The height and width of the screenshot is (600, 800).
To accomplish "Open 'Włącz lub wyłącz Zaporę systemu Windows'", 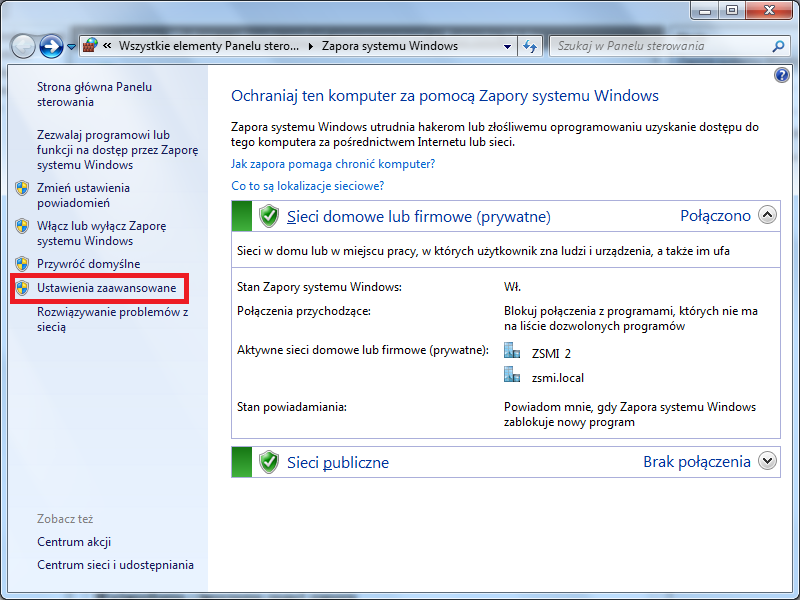I will pyautogui.click(x=102, y=233).
